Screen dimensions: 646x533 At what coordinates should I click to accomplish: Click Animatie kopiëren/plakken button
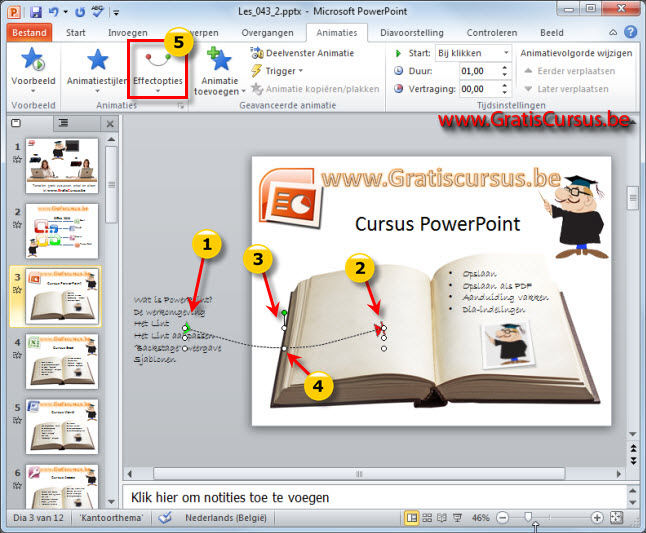pos(315,89)
